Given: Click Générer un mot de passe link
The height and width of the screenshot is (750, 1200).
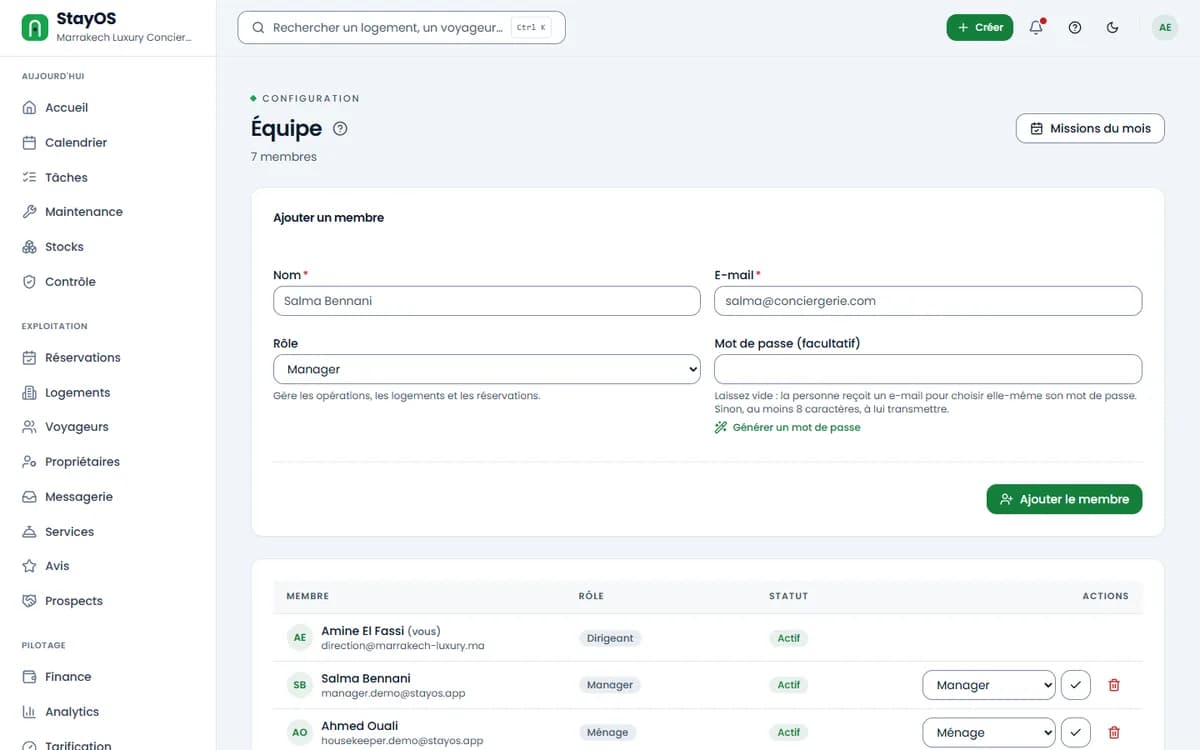Looking at the screenshot, I should 788,427.
